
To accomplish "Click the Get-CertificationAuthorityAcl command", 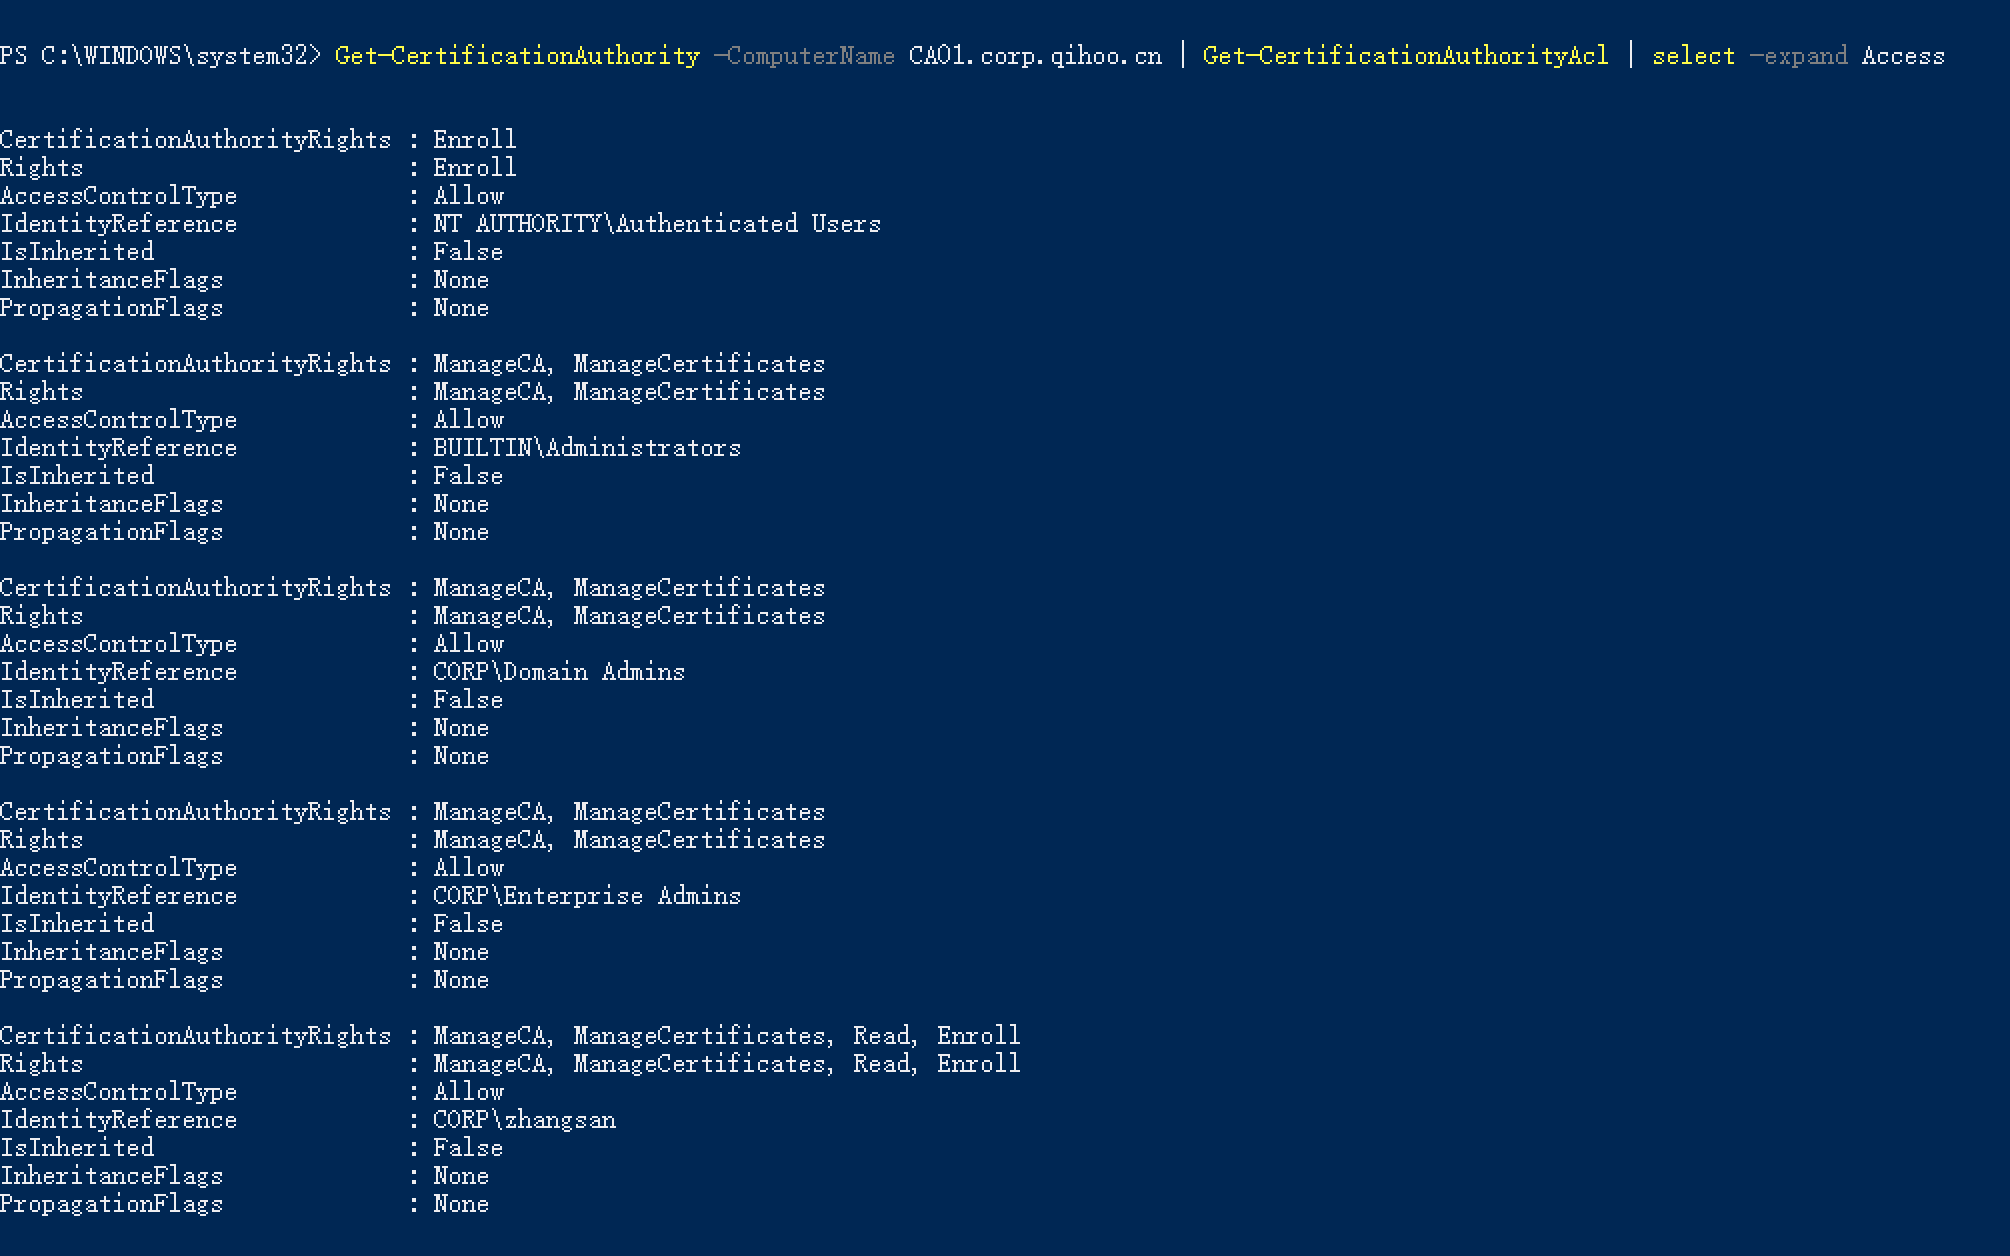I will coord(1405,56).
